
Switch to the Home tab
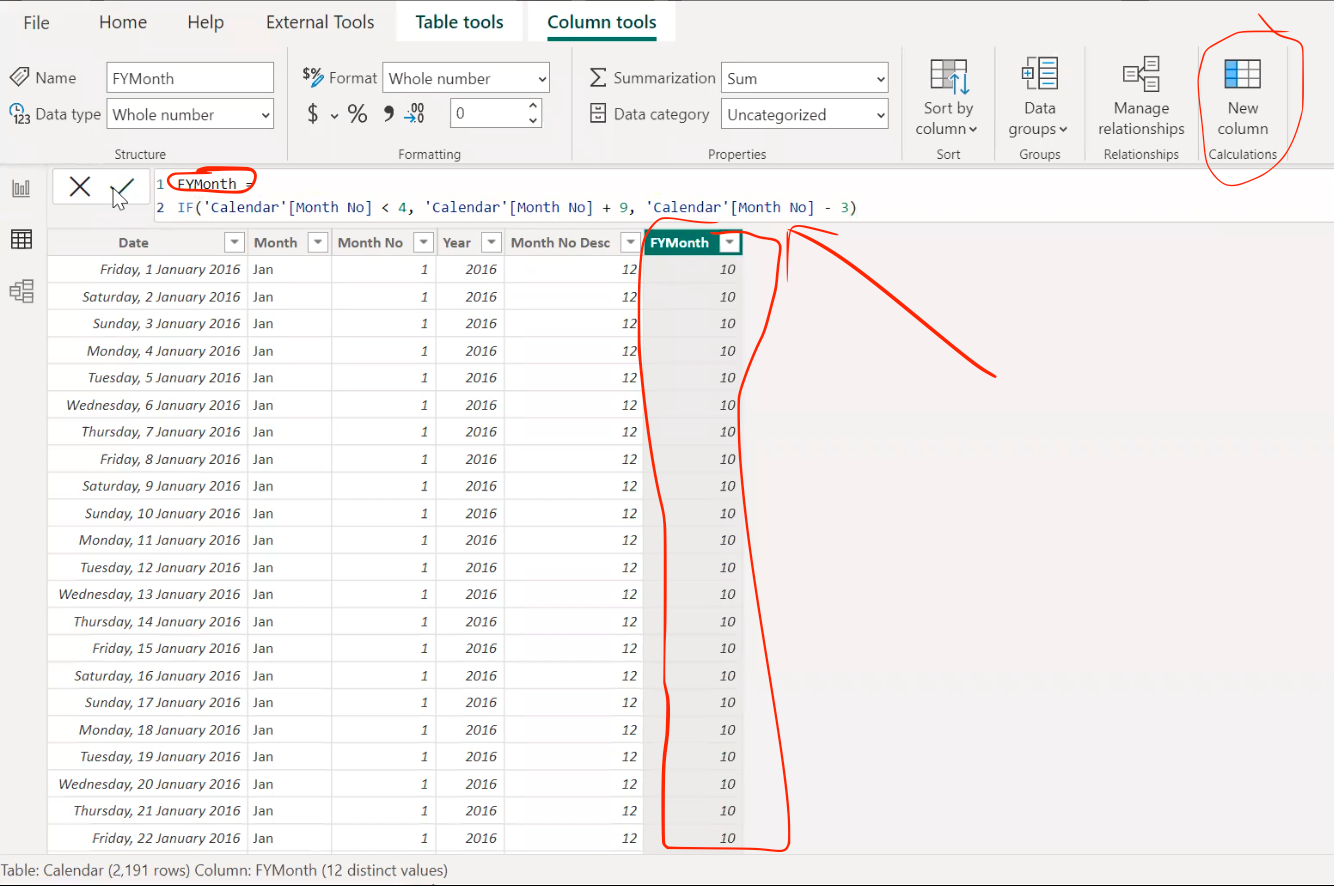(123, 22)
